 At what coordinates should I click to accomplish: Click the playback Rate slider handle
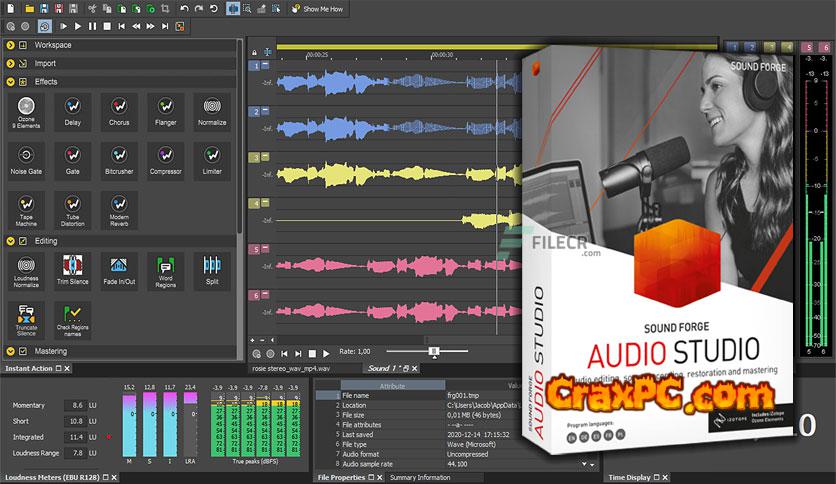click(433, 352)
